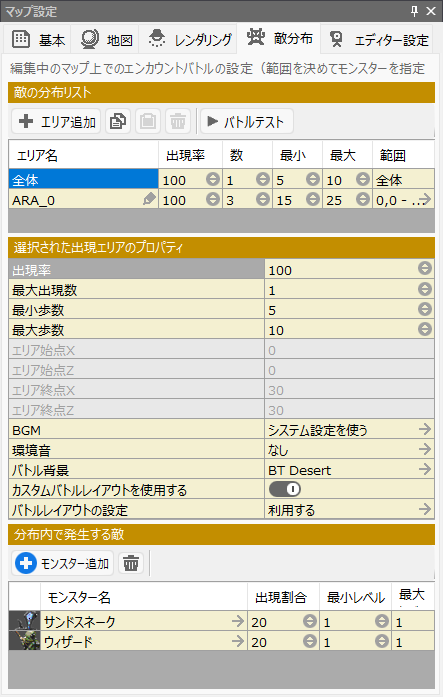Open the バトル背景 BT Desert selector arrow

tap(425, 469)
